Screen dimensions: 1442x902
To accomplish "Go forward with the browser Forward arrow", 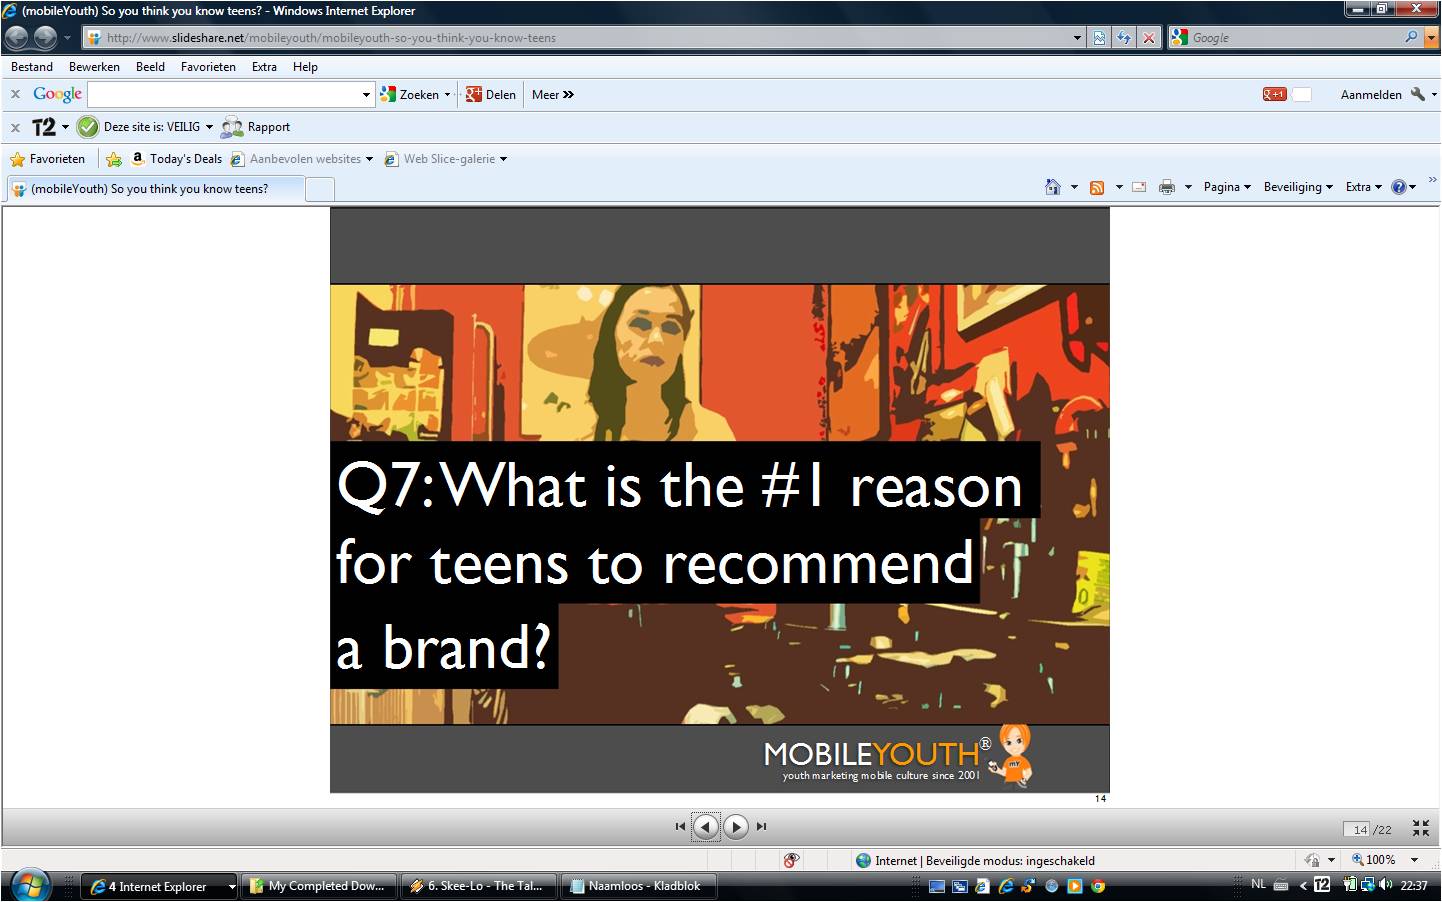I will click(x=45, y=38).
